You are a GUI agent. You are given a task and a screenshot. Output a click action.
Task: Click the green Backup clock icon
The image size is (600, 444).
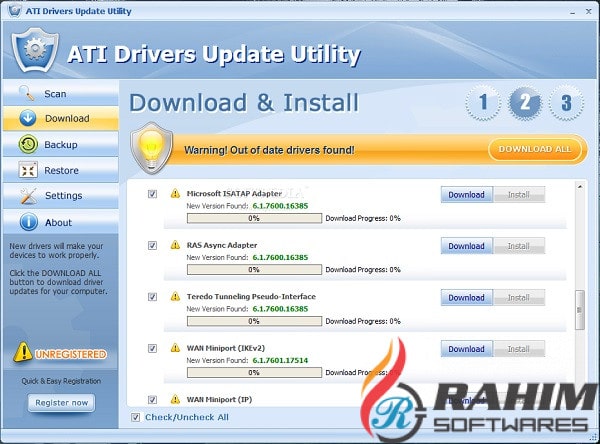pos(28,144)
